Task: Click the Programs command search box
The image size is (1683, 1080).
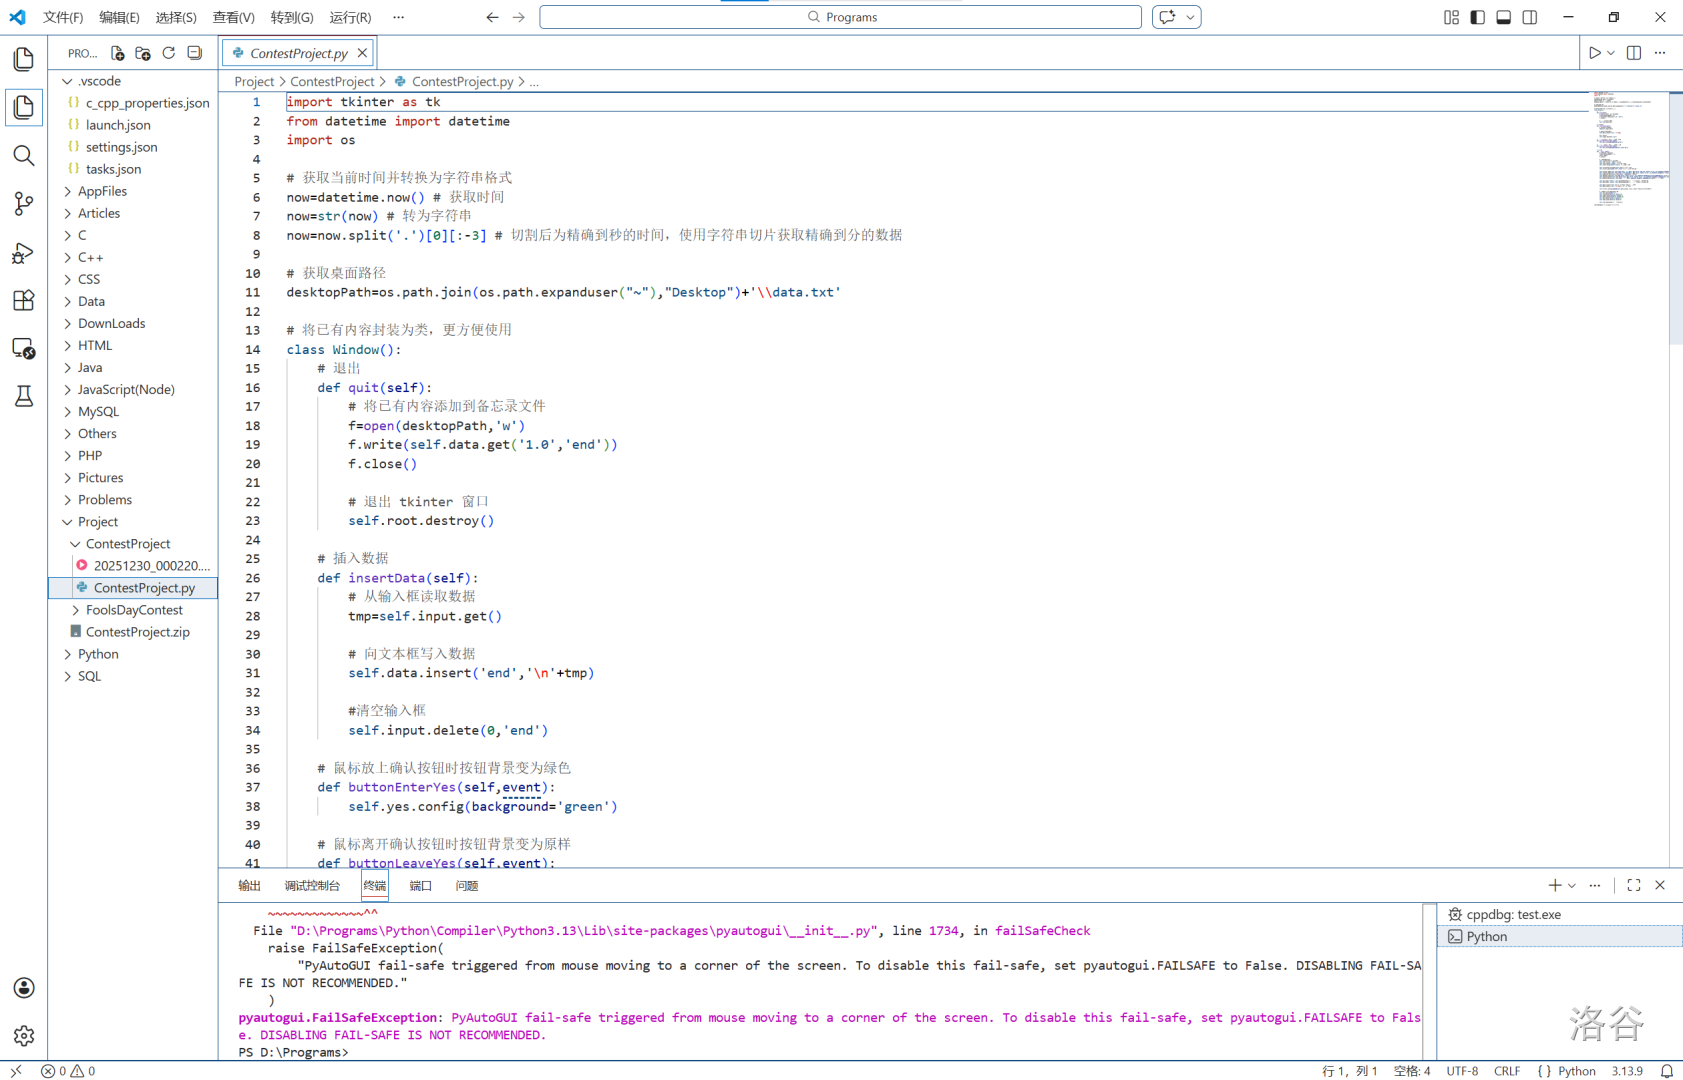Action: 840,17
